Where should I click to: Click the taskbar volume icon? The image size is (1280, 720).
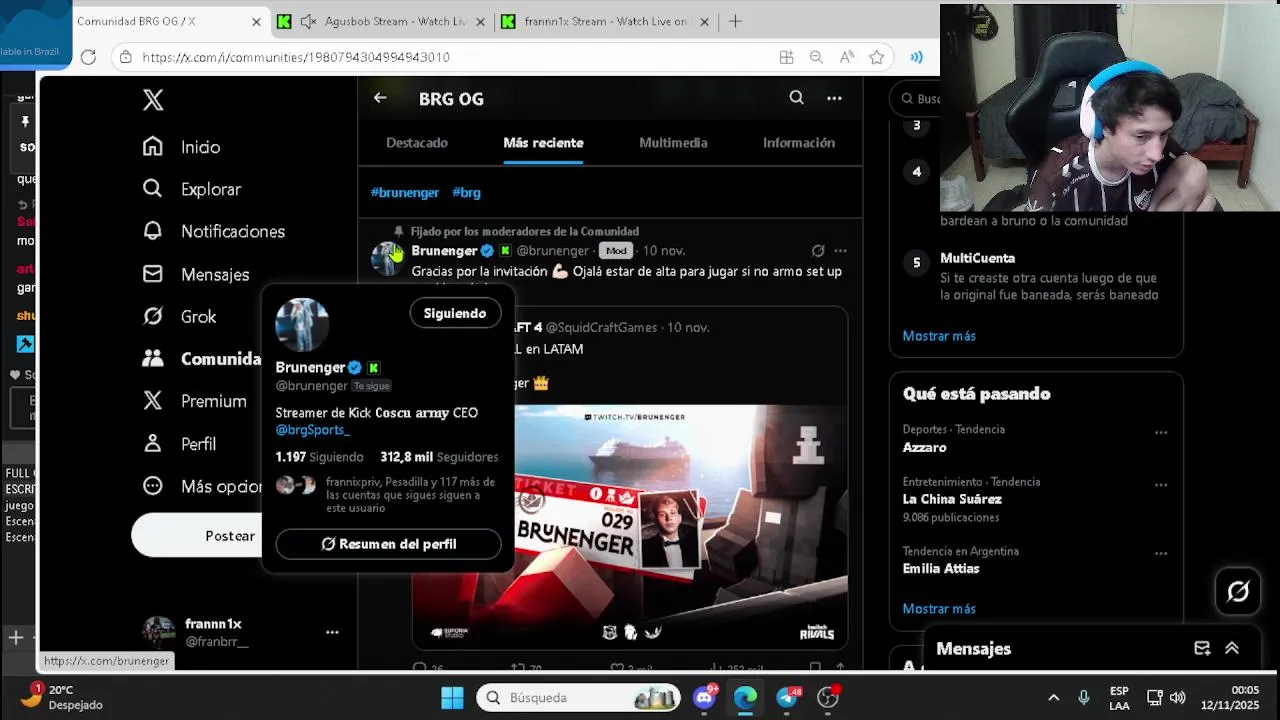click(x=1178, y=698)
